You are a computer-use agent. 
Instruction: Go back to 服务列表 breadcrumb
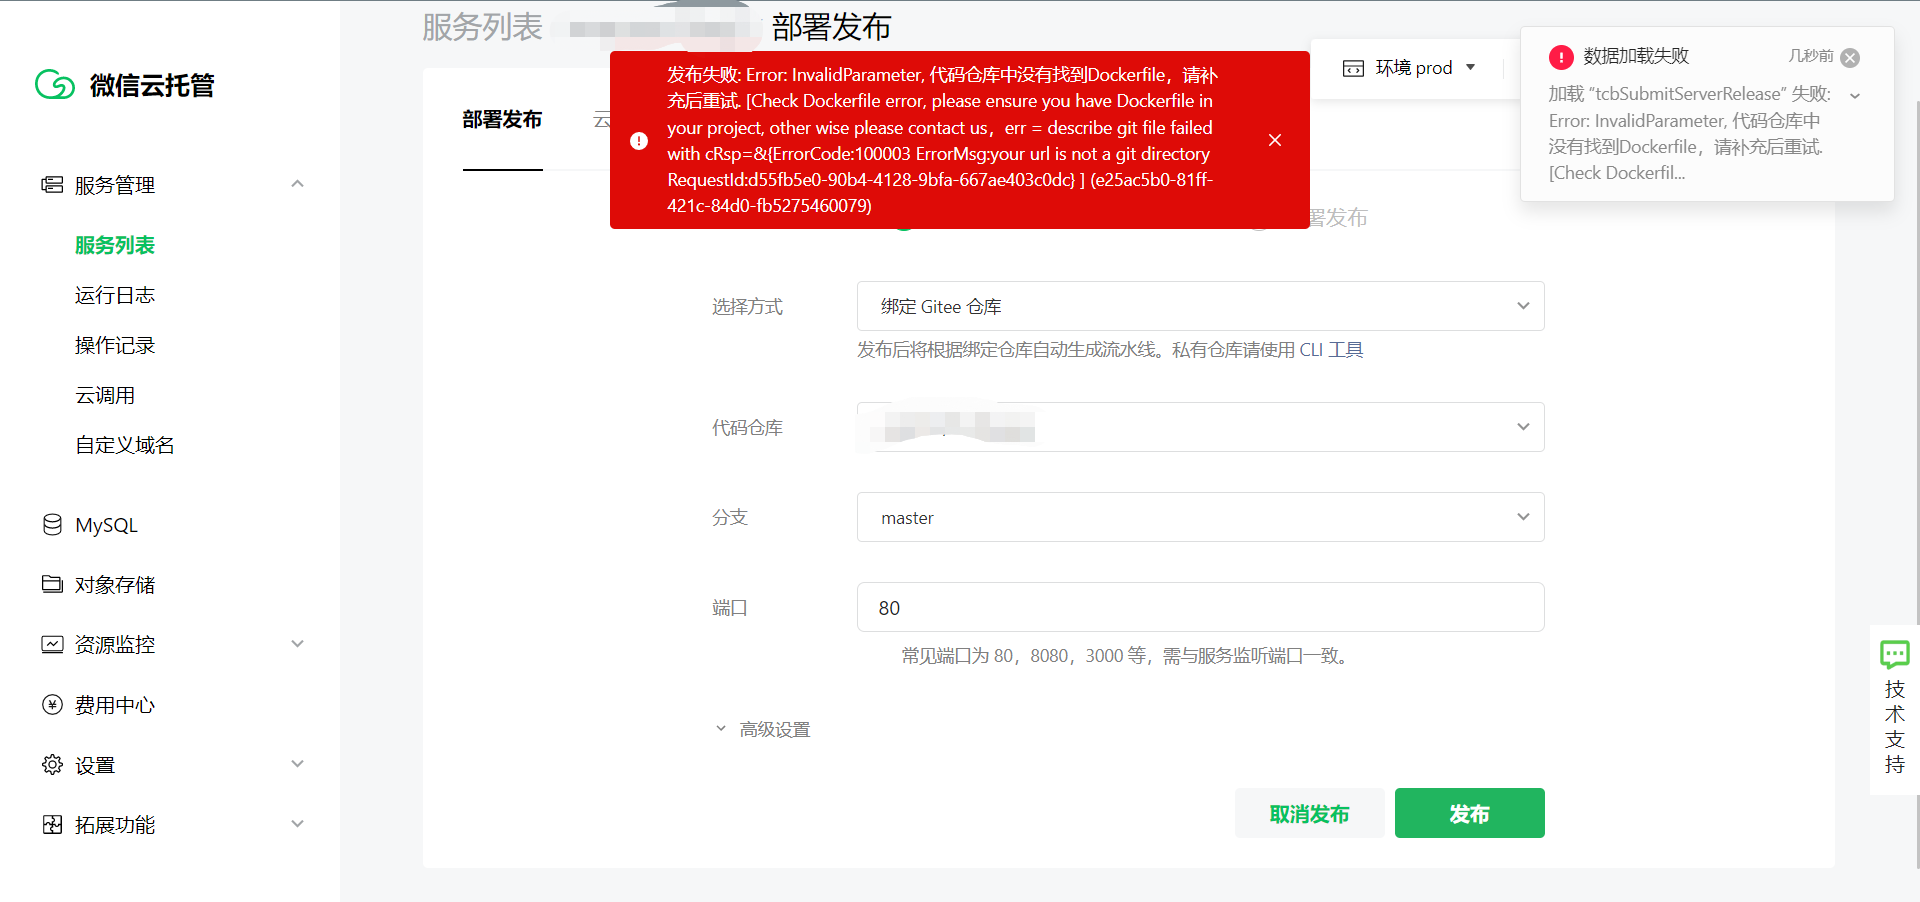(482, 27)
